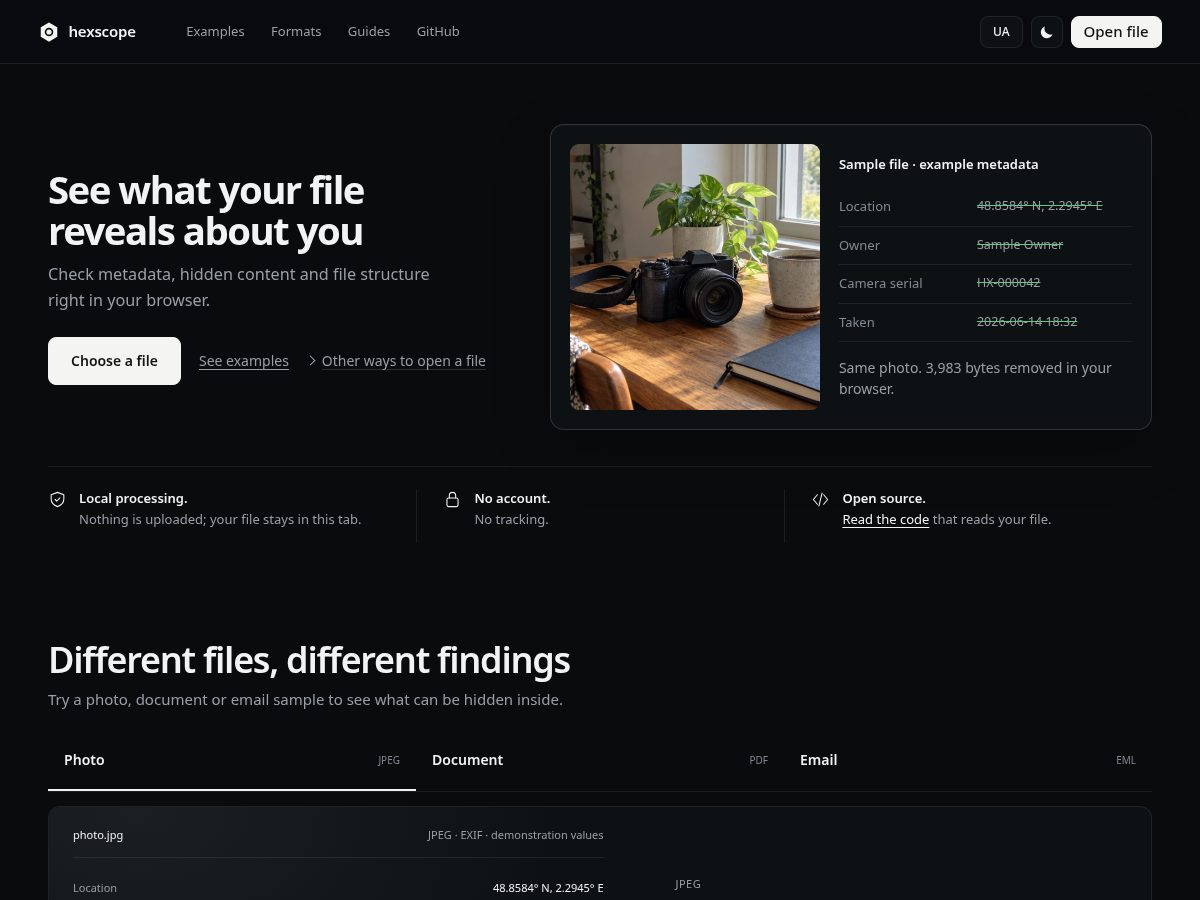Image resolution: width=1200 pixels, height=900 pixels.
Task: Open the Examples nav item
Action: [x=215, y=32]
